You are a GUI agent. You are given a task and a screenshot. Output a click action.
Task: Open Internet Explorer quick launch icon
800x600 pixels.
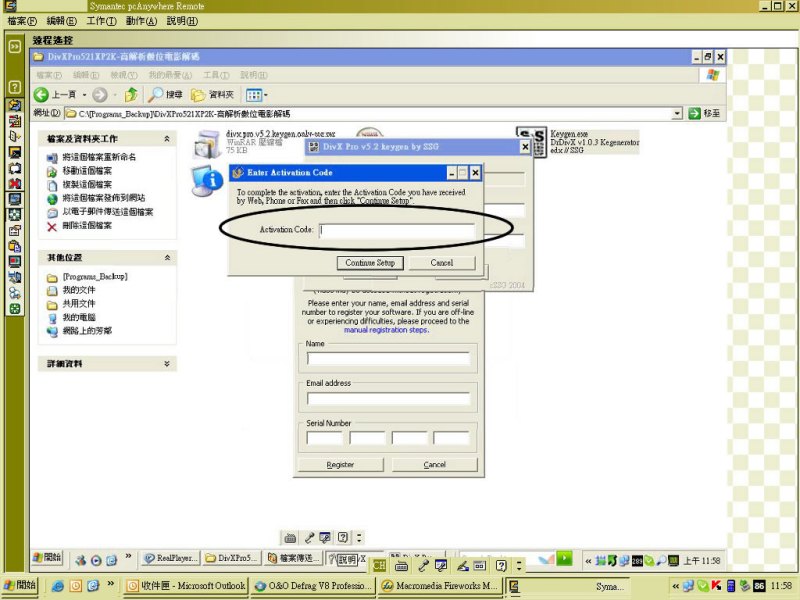point(58,586)
